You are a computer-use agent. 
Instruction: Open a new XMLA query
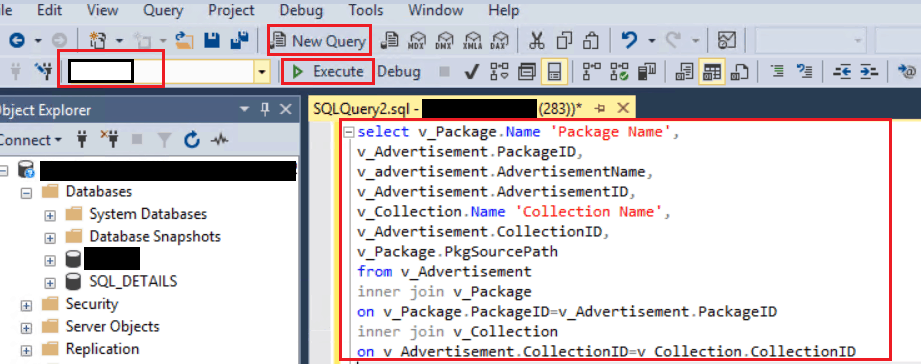click(x=472, y=41)
